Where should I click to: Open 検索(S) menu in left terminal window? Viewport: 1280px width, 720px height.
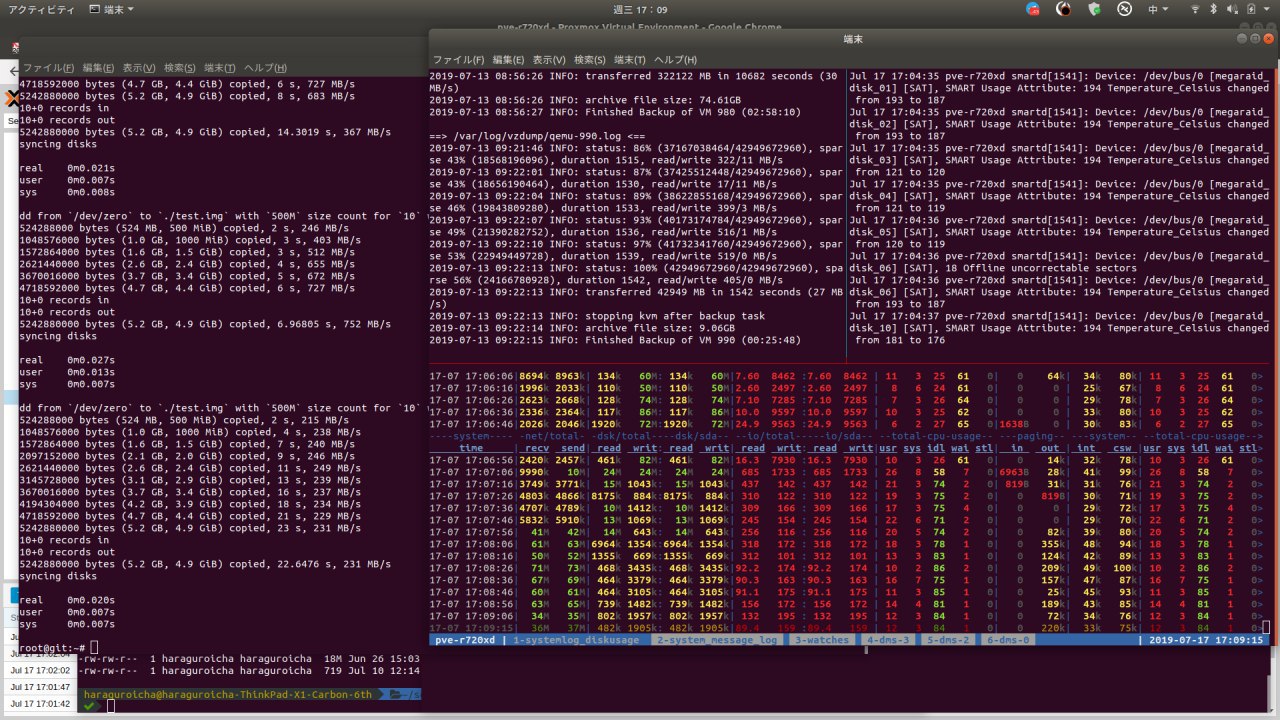[181, 68]
